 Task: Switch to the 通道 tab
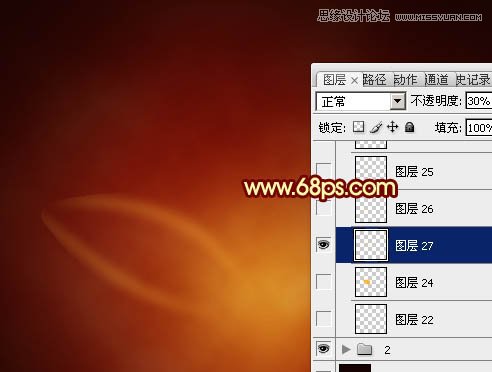436,80
